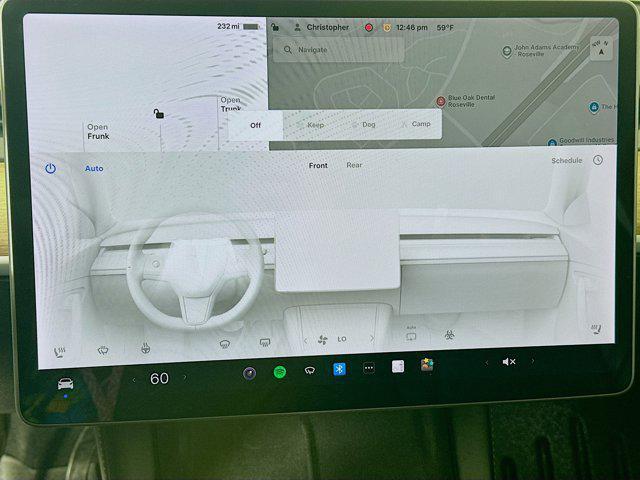Tap Open Frunk

tap(98, 131)
